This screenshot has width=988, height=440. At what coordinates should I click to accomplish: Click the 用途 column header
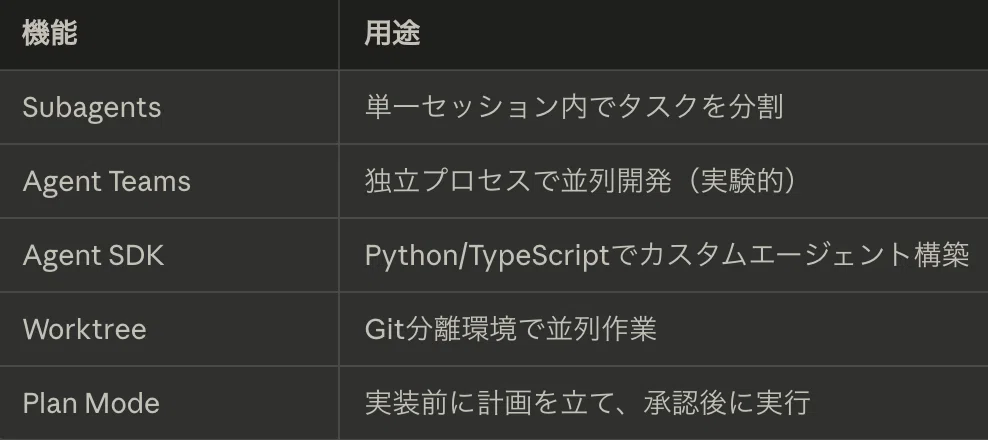coord(392,33)
